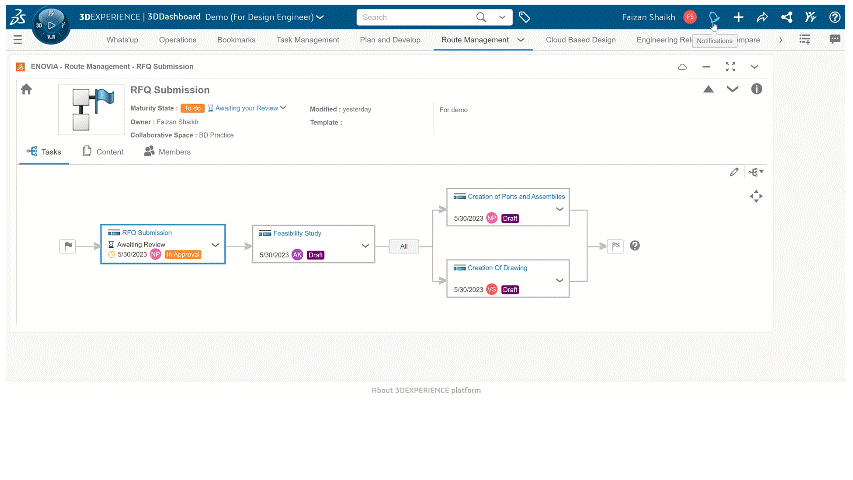Click the route end flag node
The height and width of the screenshot is (480, 853).
[615, 246]
